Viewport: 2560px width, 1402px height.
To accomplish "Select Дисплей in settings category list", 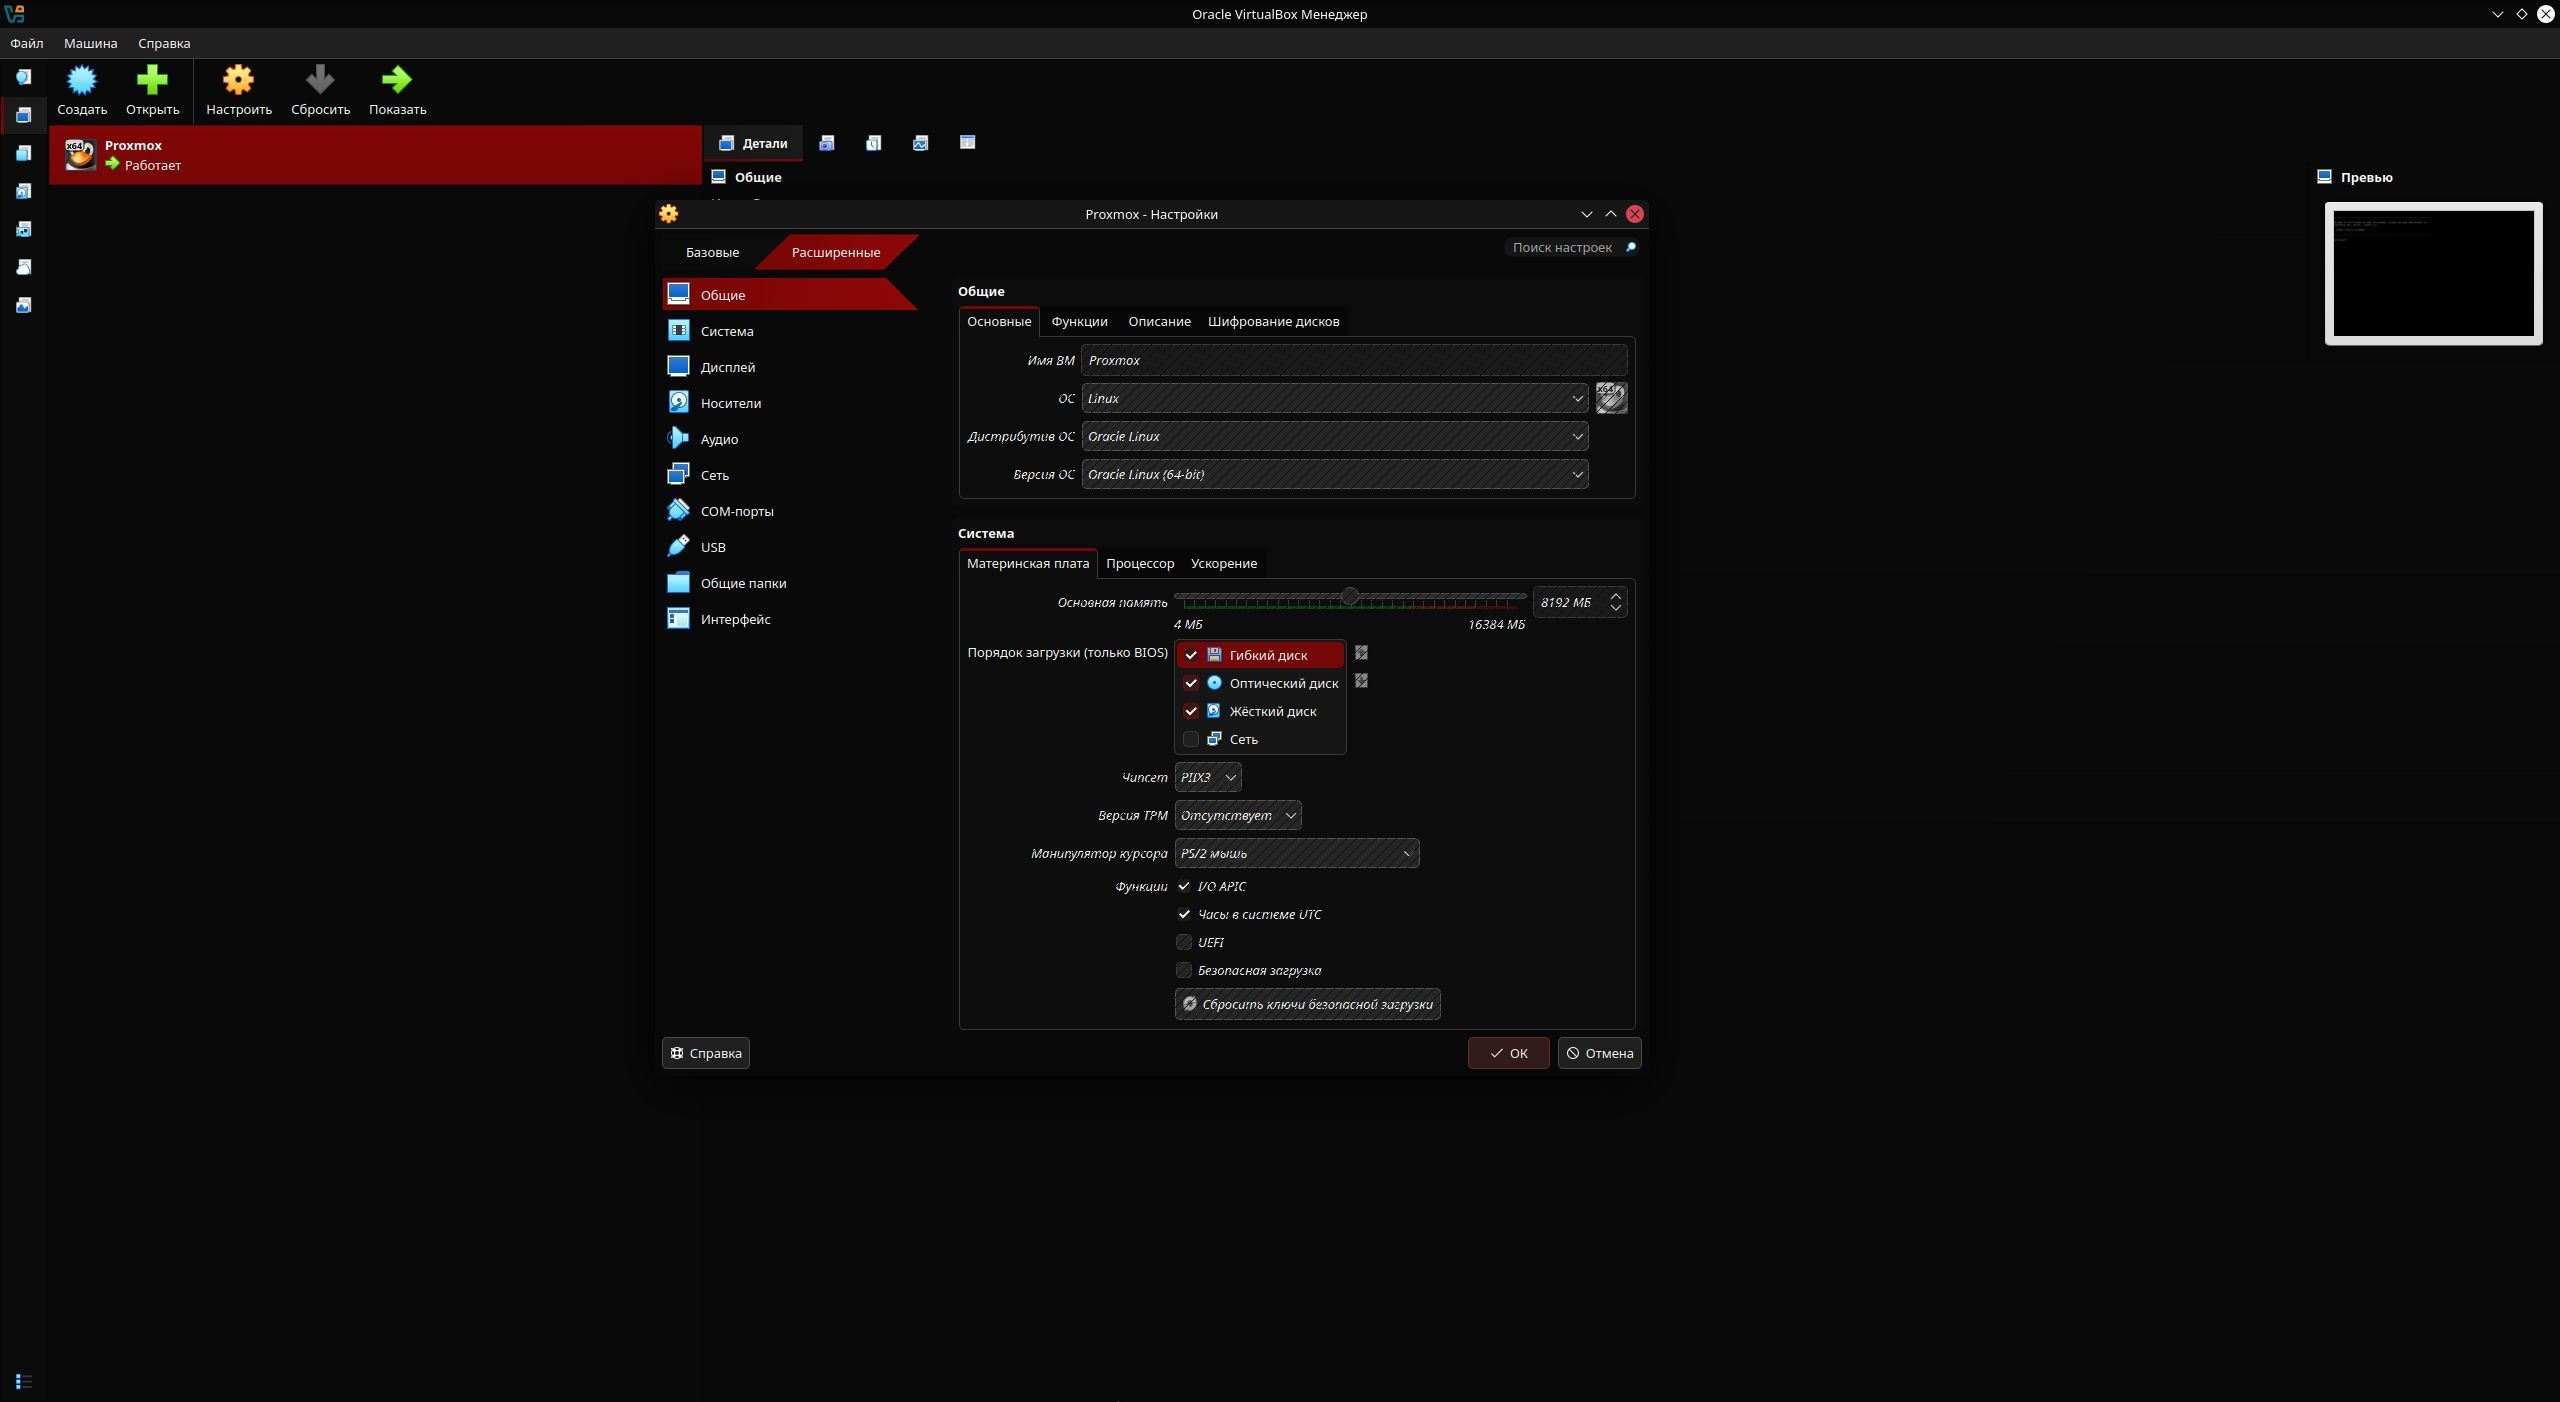I will 790,367.
